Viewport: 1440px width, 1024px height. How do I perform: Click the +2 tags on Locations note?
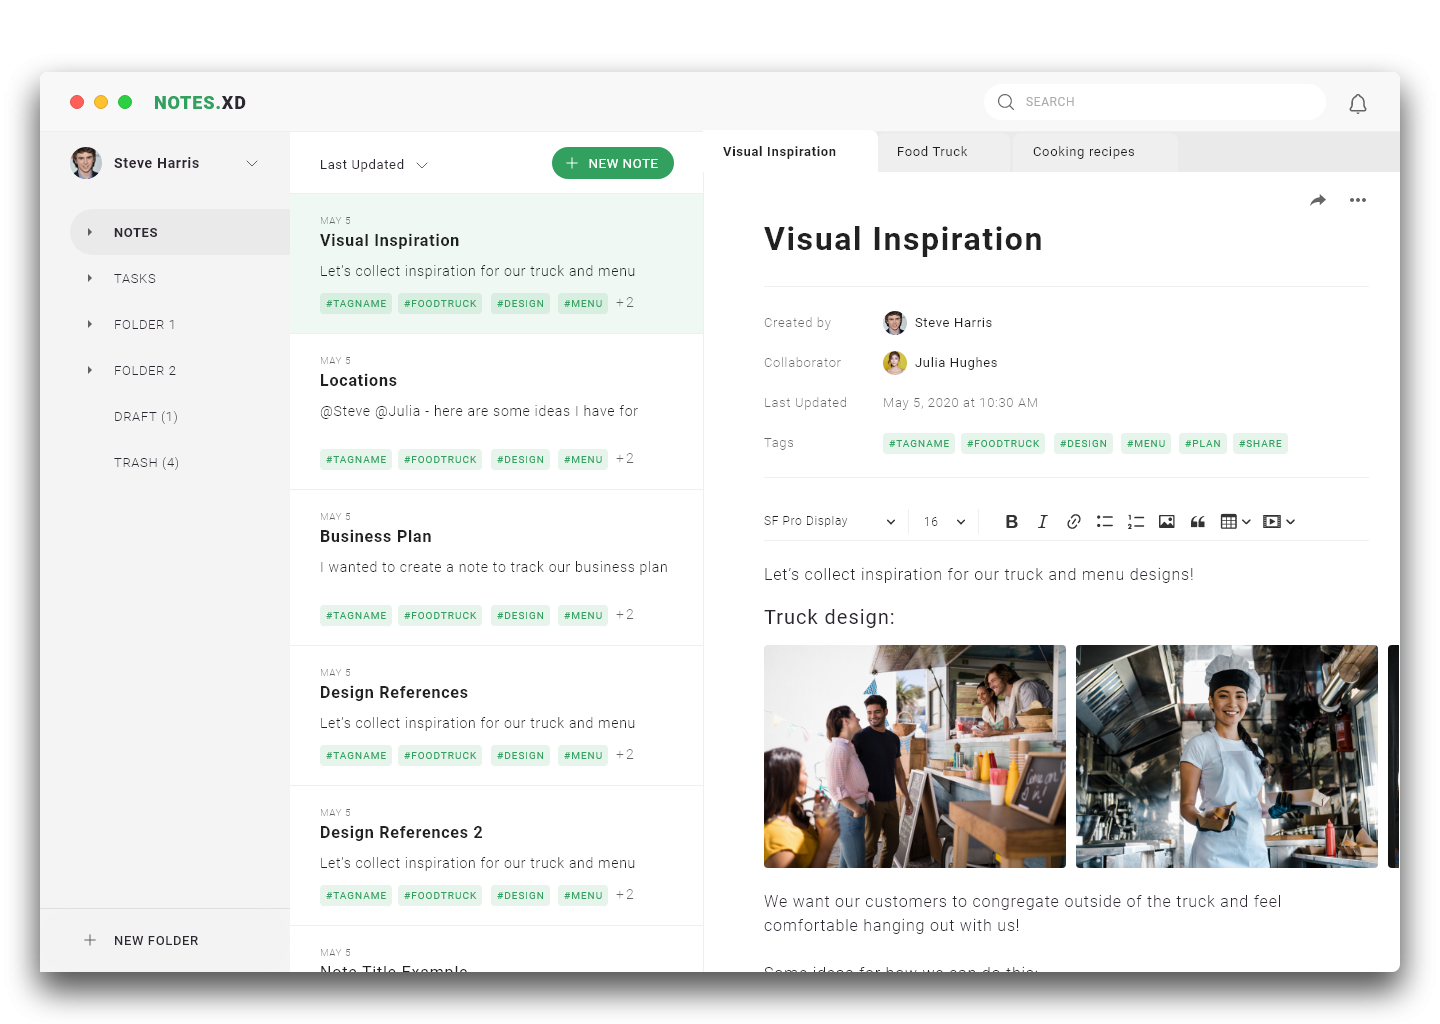[x=625, y=459]
